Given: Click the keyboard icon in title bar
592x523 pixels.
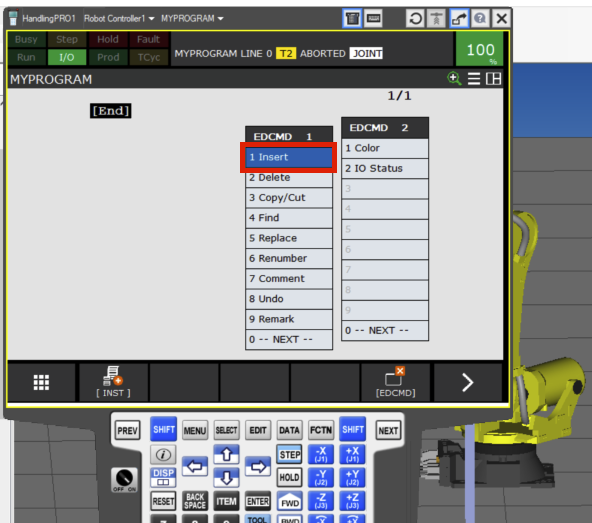Looking at the screenshot, I should click(x=373, y=18).
